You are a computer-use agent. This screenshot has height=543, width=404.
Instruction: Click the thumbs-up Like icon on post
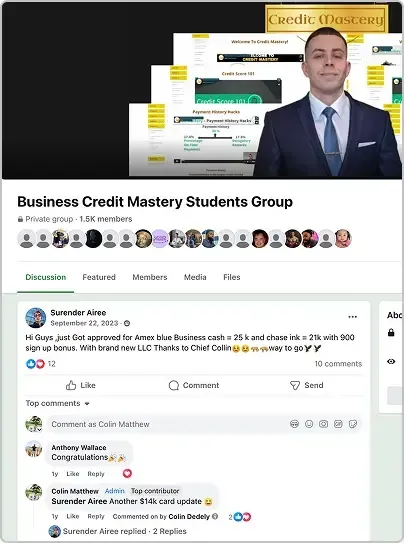click(x=71, y=385)
